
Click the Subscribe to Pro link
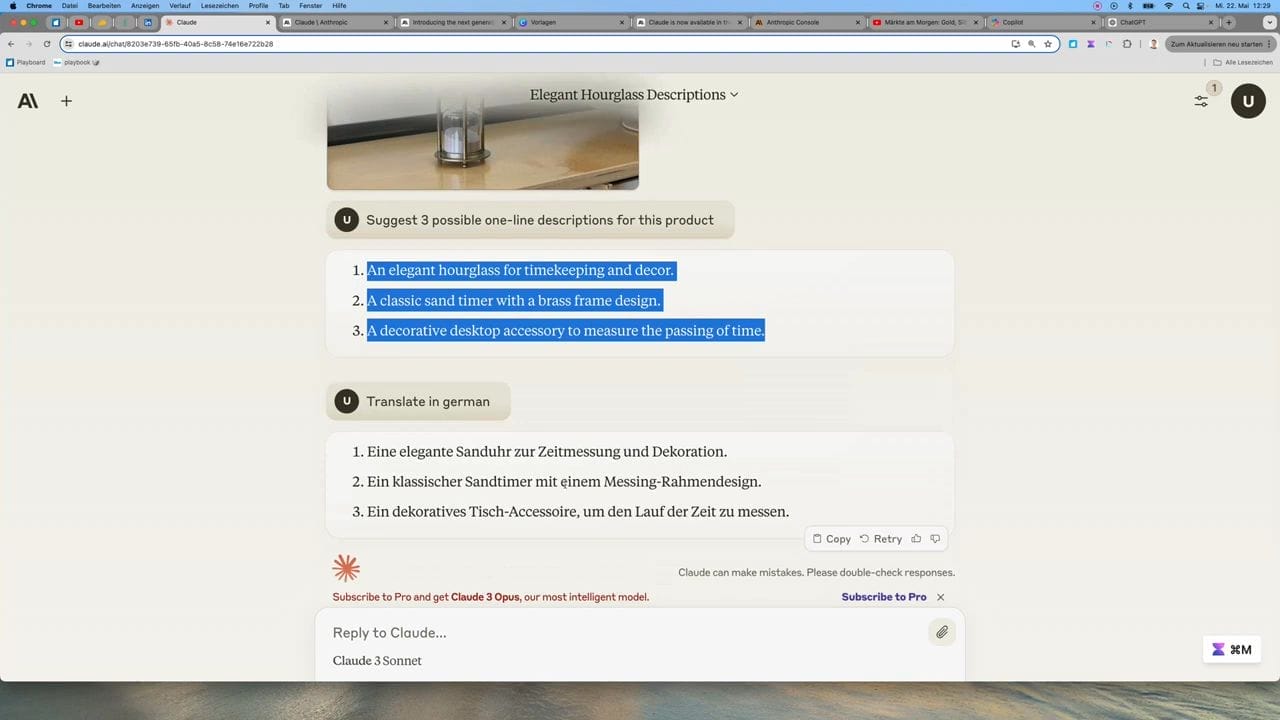coord(883,597)
